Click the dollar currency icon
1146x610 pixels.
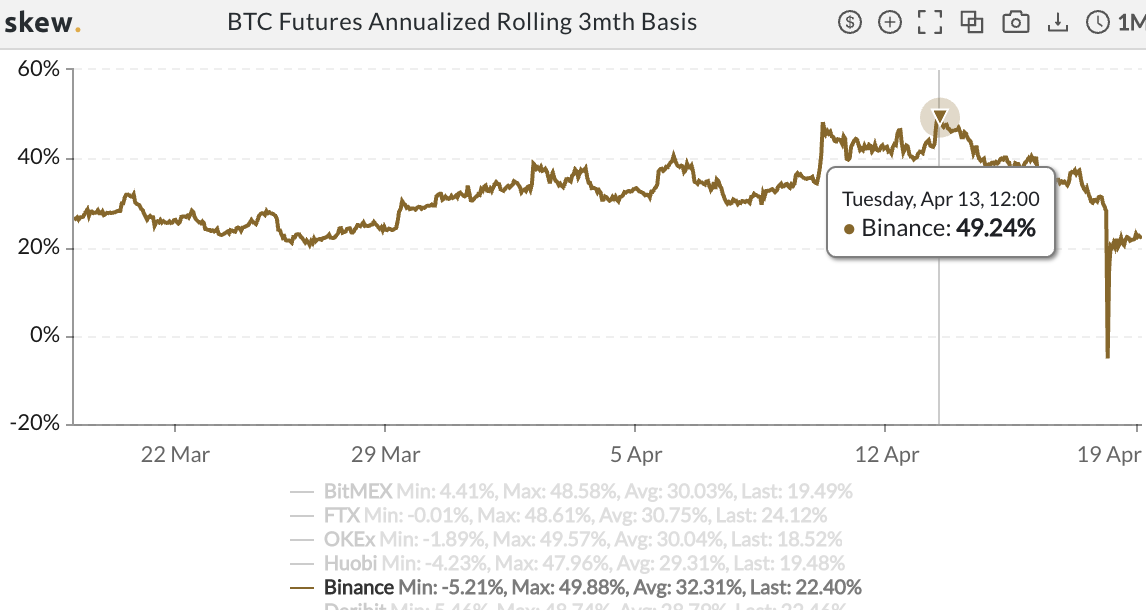click(849, 23)
